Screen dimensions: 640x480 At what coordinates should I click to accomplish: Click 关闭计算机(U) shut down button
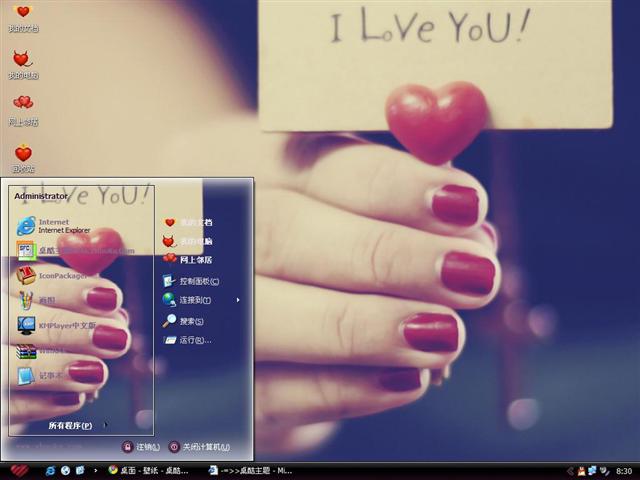(x=200, y=447)
